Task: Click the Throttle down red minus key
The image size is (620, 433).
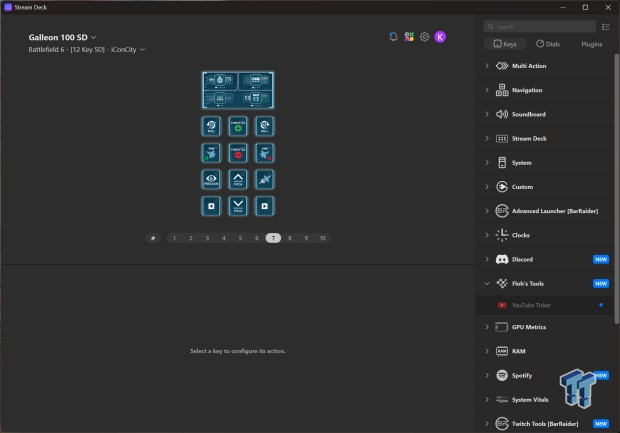Action: (x=238, y=153)
